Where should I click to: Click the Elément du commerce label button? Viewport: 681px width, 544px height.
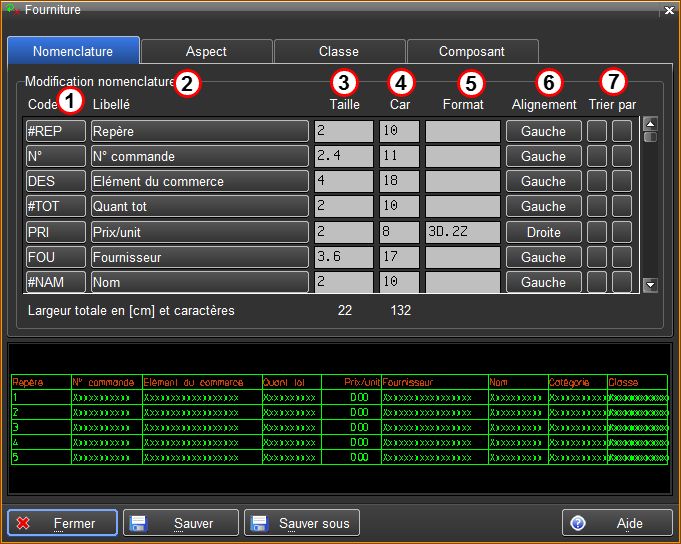[x=199, y=182]
